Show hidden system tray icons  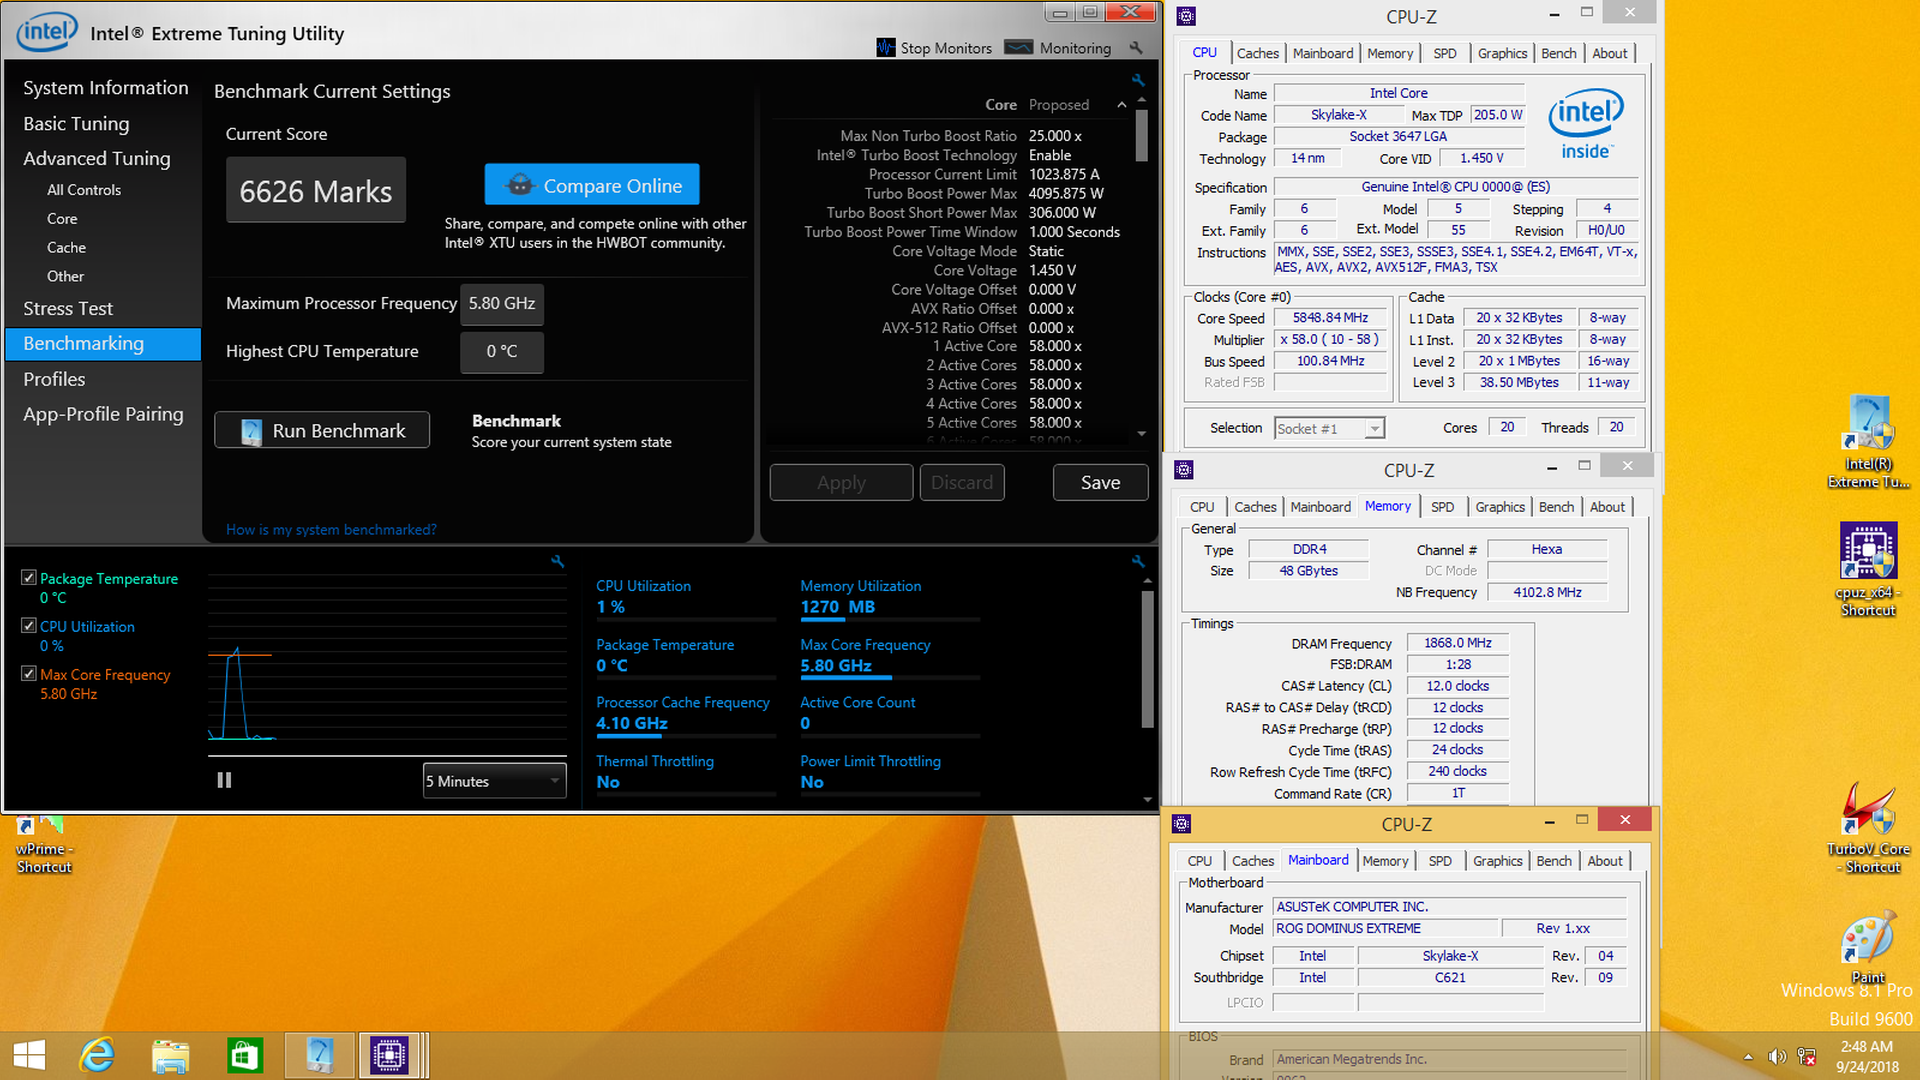[1748, 1057]
